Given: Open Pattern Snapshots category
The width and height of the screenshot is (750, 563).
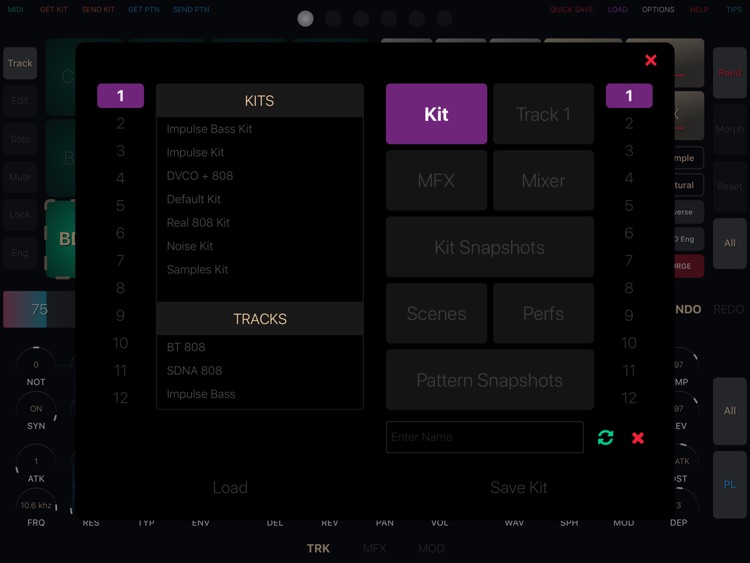Looking at the screenshot, I should pyautogui.click(x=490, y=380).
